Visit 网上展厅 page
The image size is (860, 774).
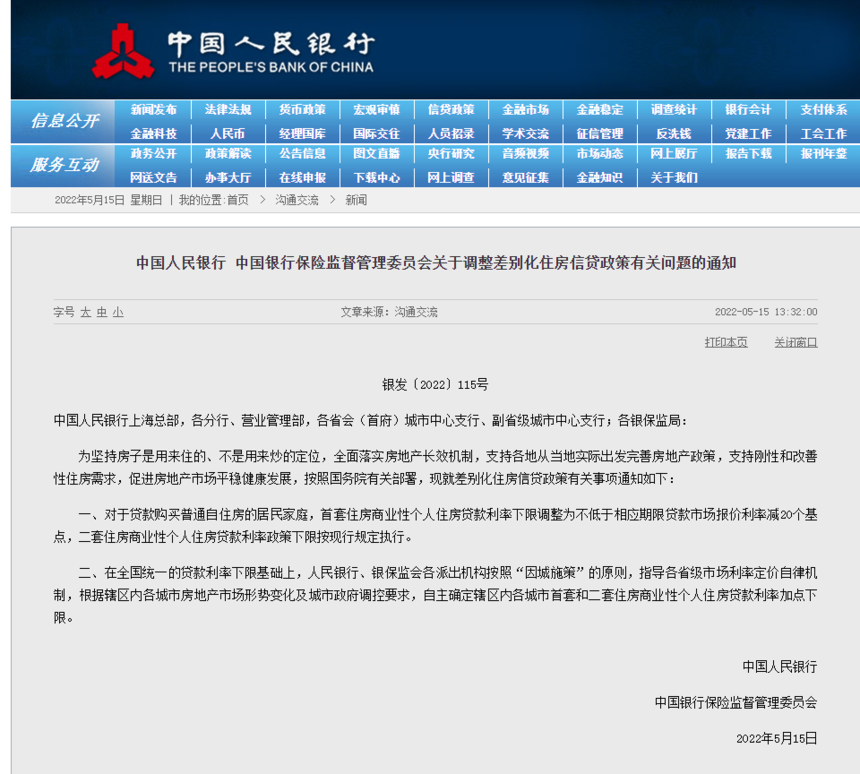pos(674,154)
